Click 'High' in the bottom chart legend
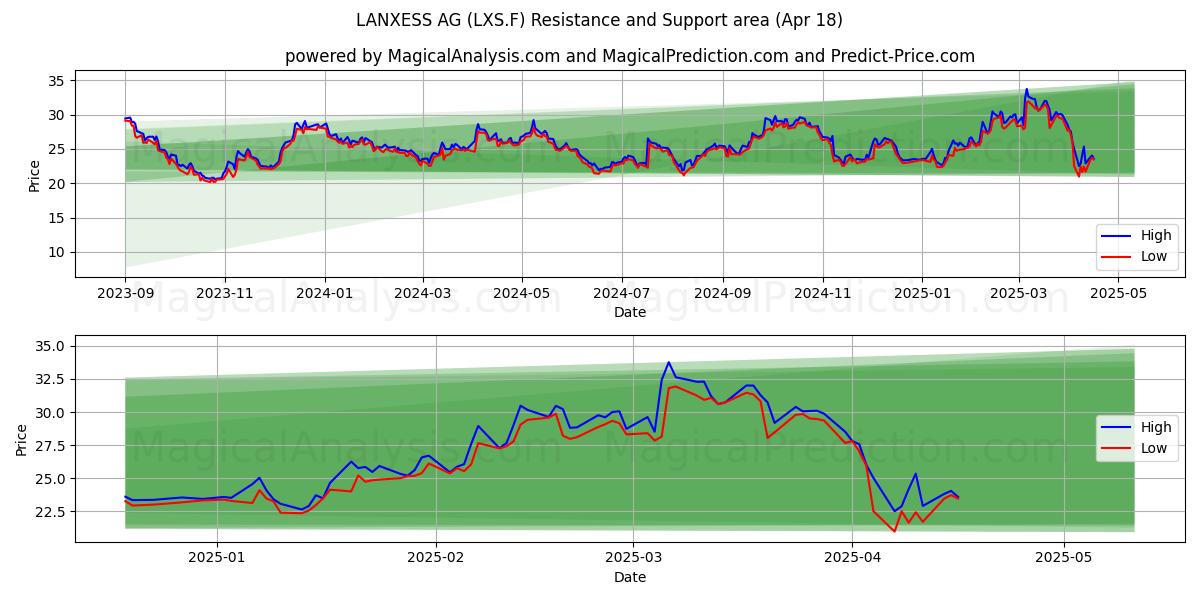The width and height of the screenshot is (1200, 600). 1156,428
